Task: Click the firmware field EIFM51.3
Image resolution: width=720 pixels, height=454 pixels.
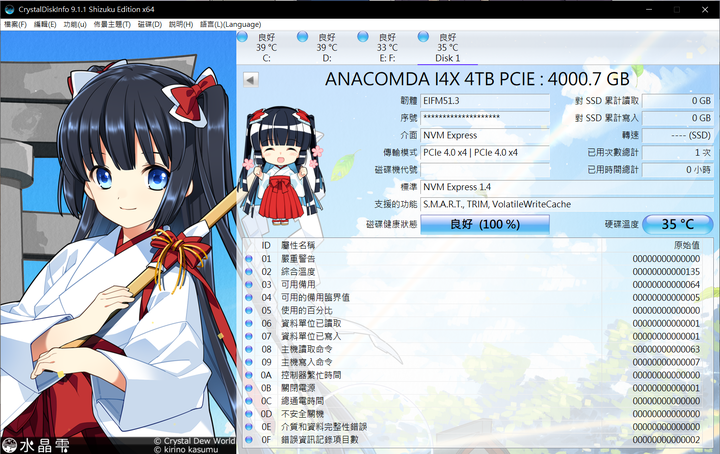Action: (x=485, y=101)
